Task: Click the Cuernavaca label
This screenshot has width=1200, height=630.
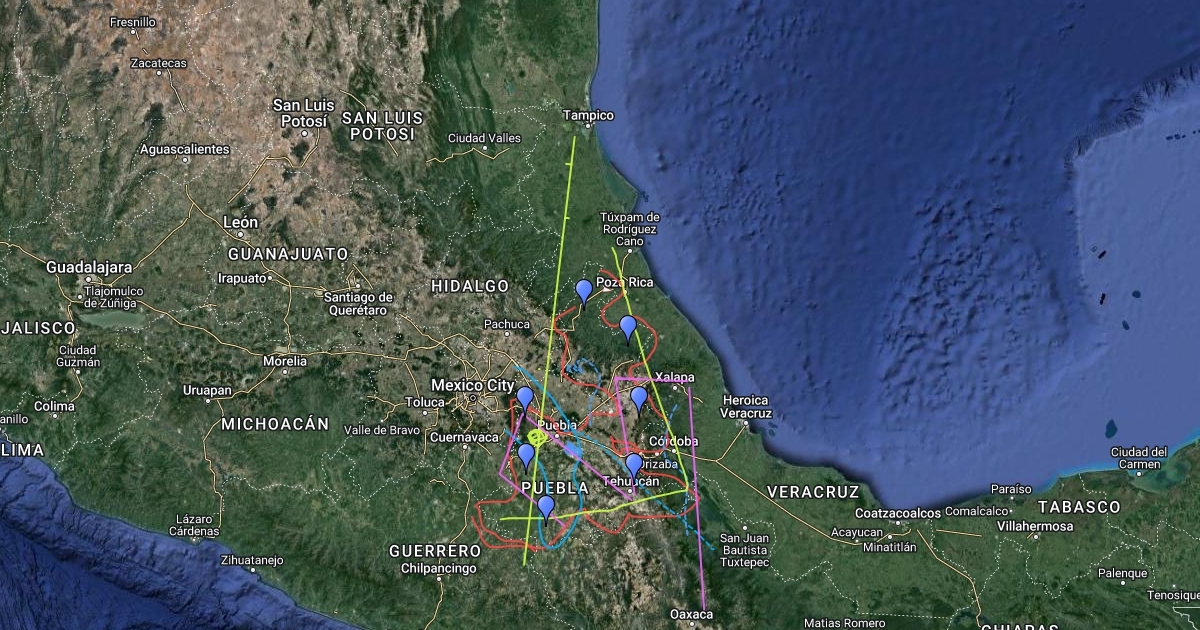Action: pos(463,437)
